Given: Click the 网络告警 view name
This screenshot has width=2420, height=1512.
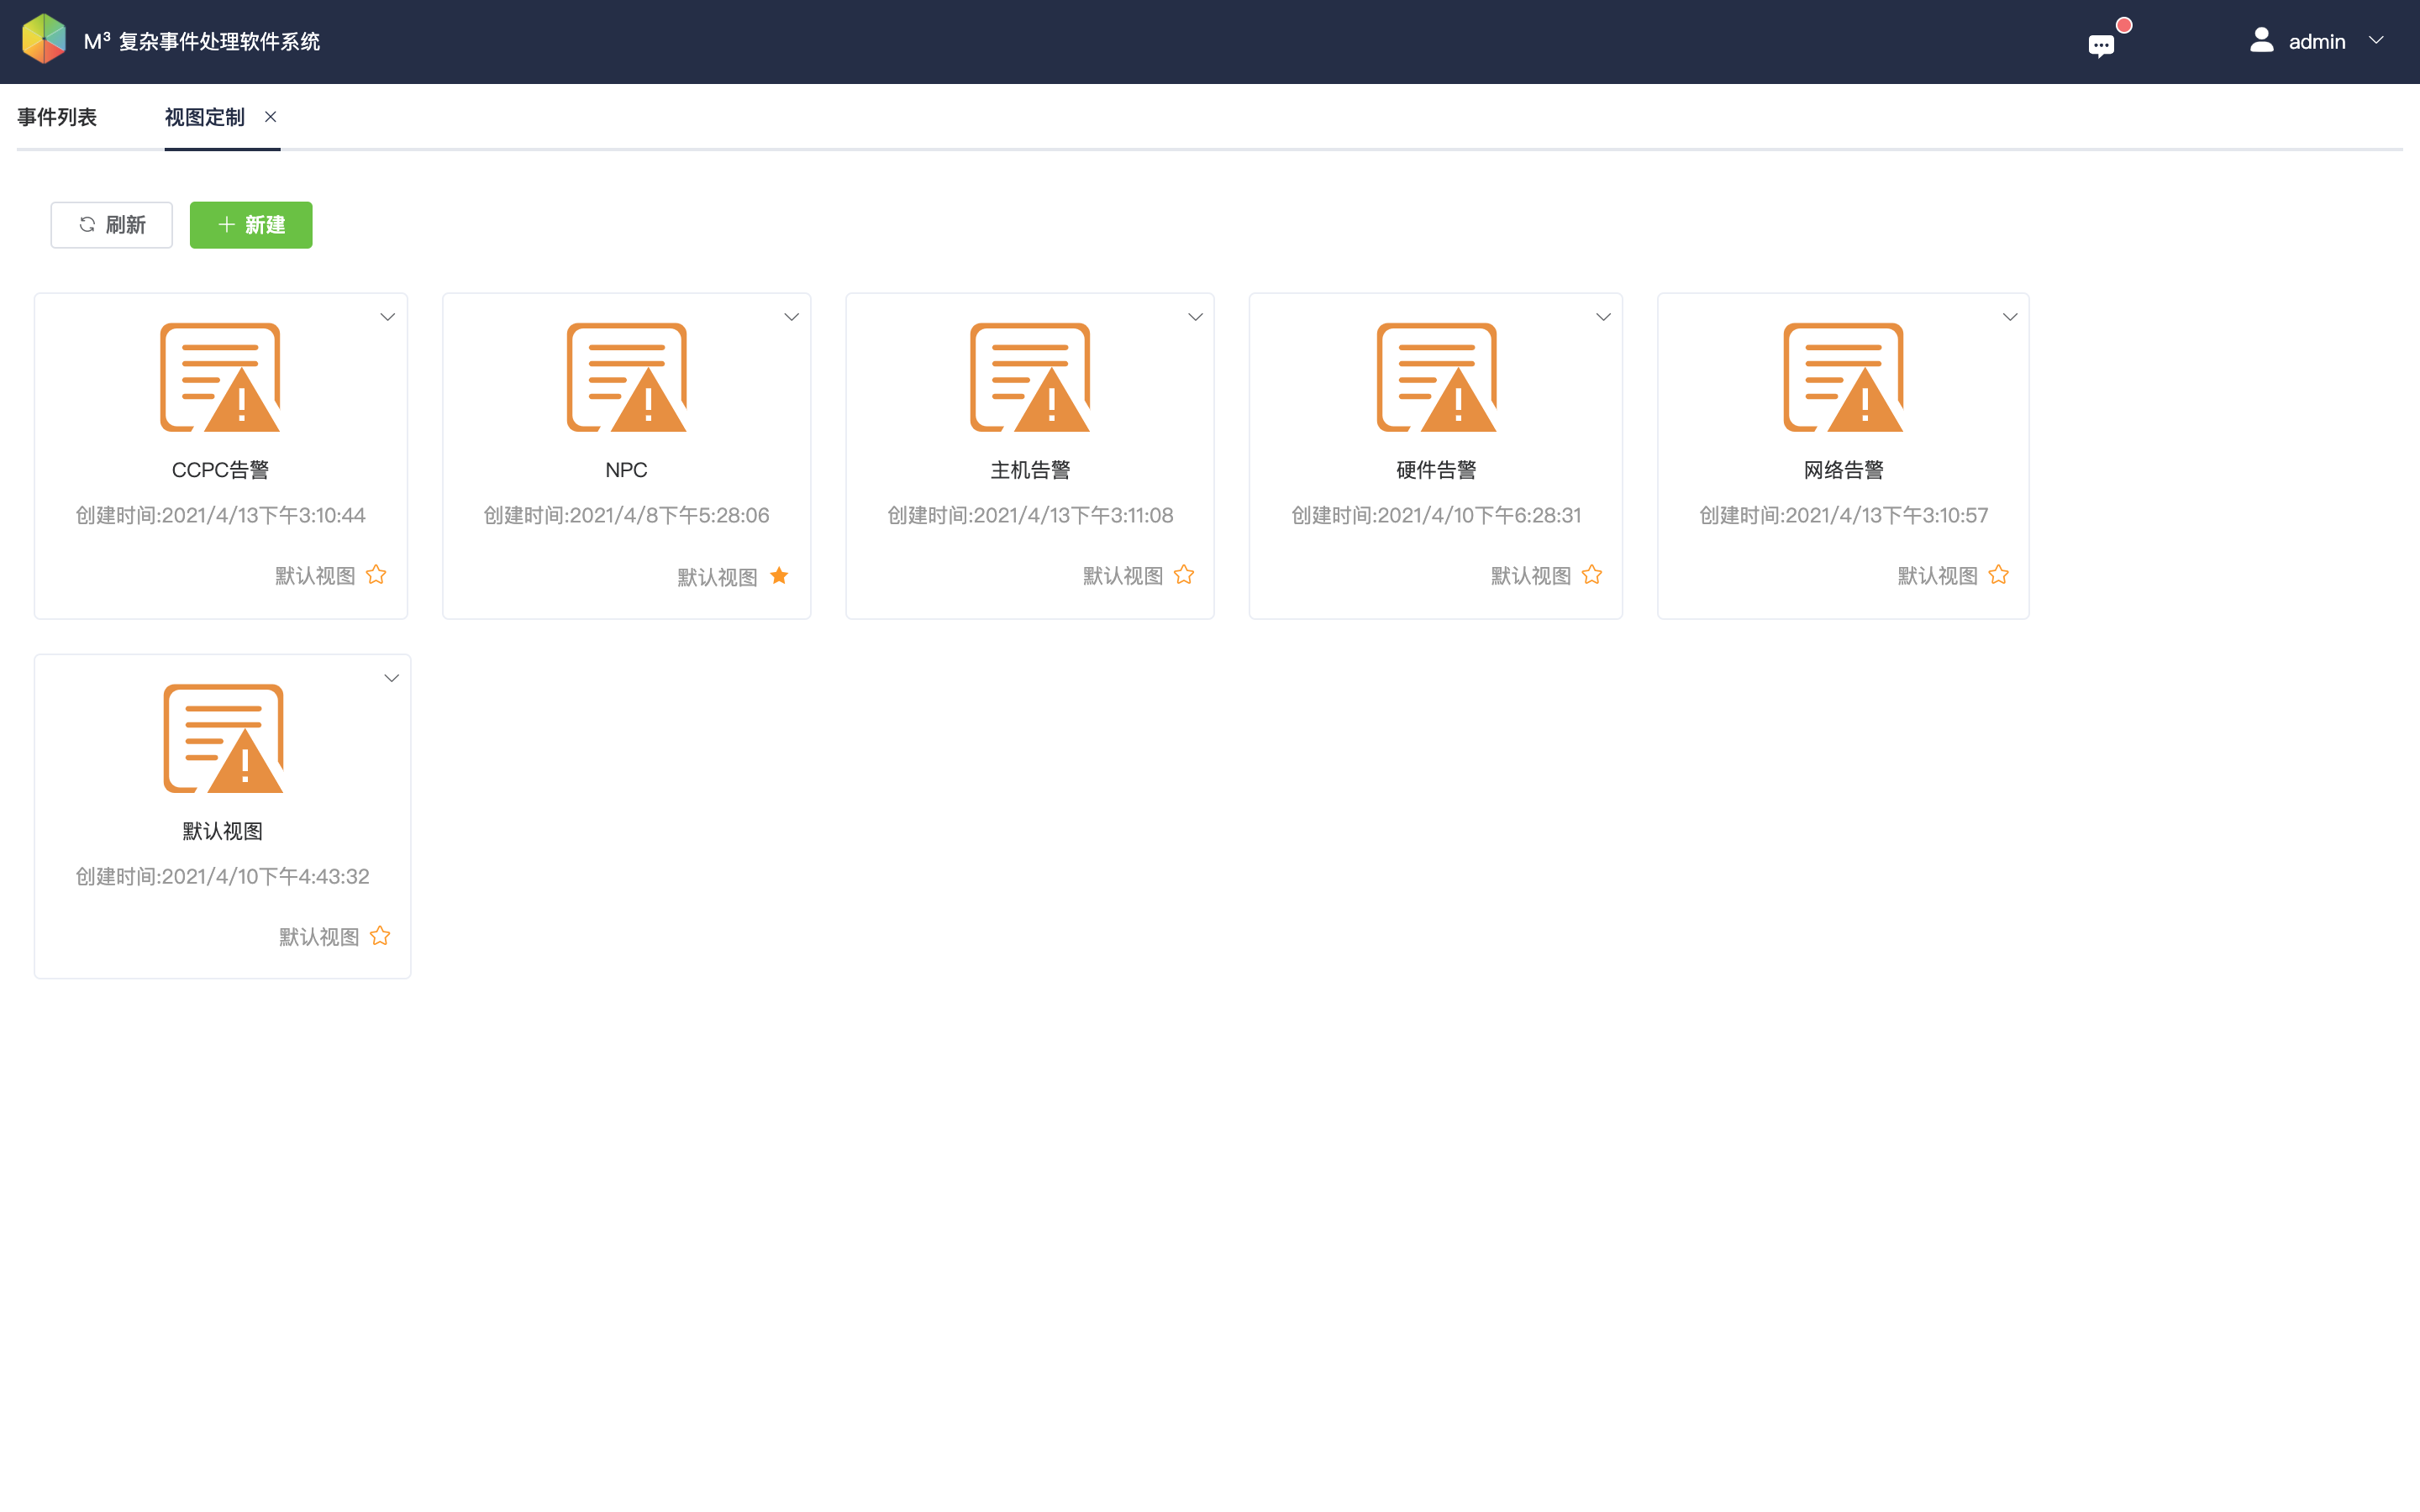Looking at the screenshot, I should tap(1843, 470).
